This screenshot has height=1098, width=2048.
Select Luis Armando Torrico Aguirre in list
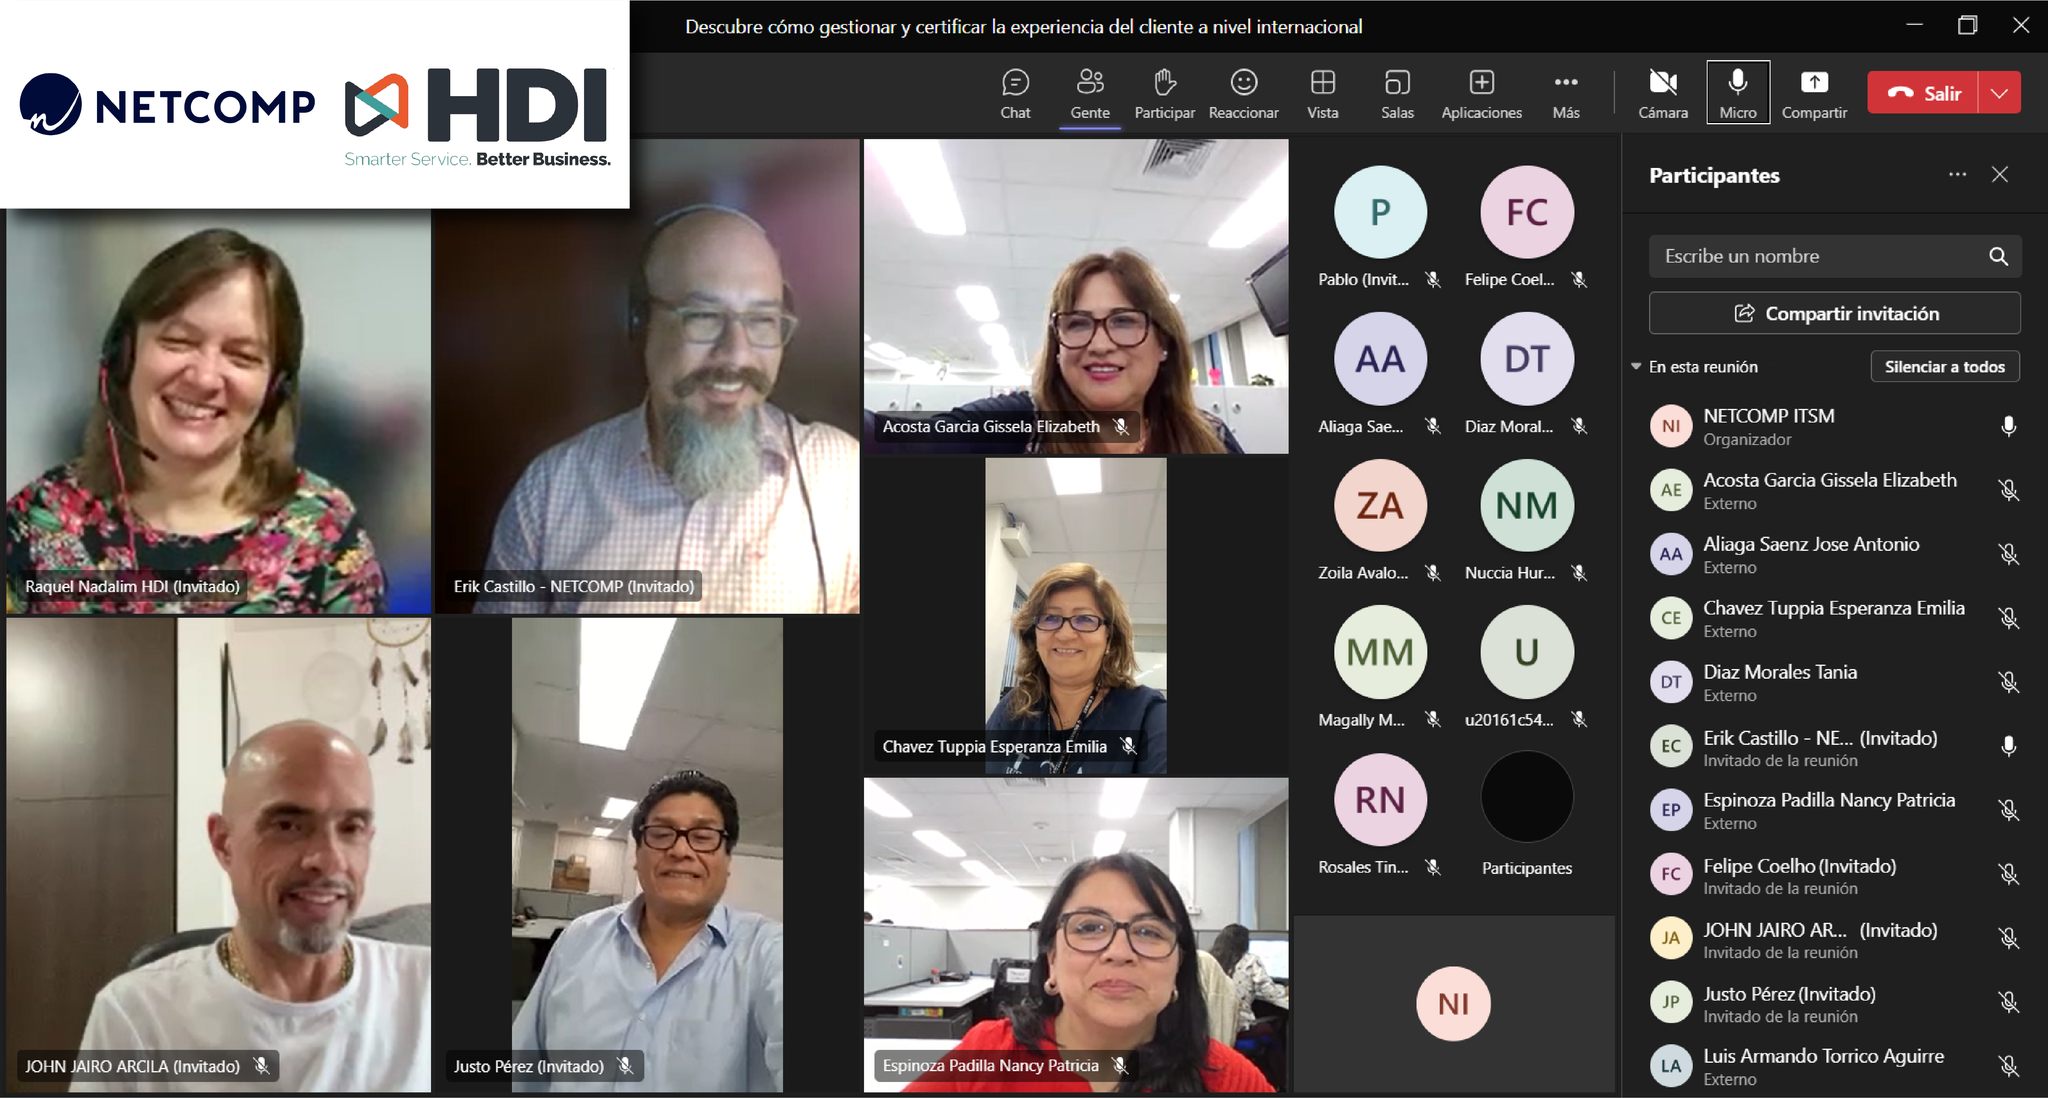pyautogui.click(x=1835, y=1066)
